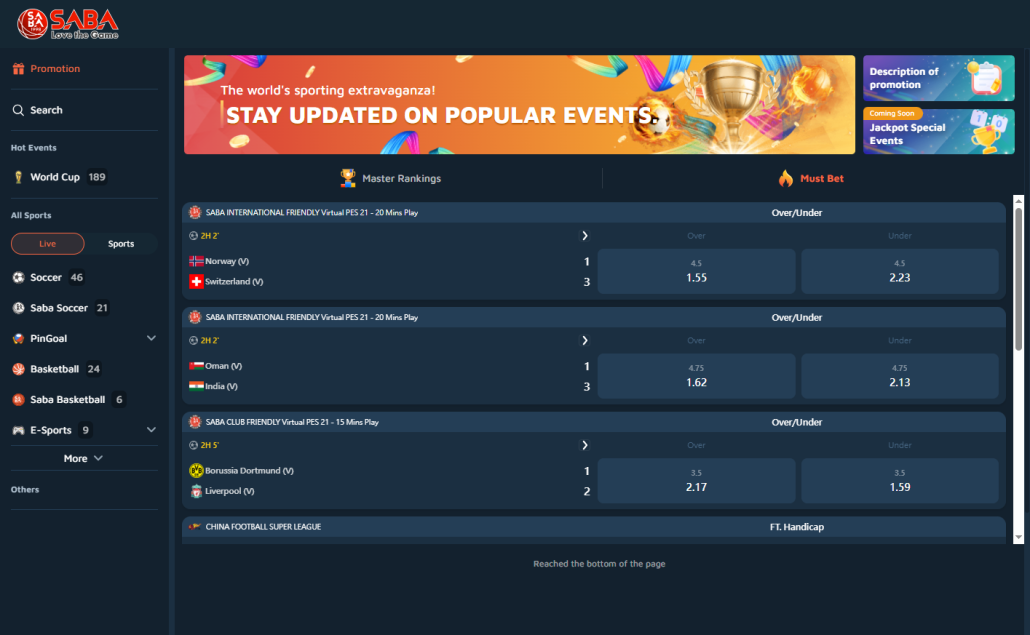Bet Under 3.5 at 1.59
1030x635 pixels.
(x=900, y=481)
